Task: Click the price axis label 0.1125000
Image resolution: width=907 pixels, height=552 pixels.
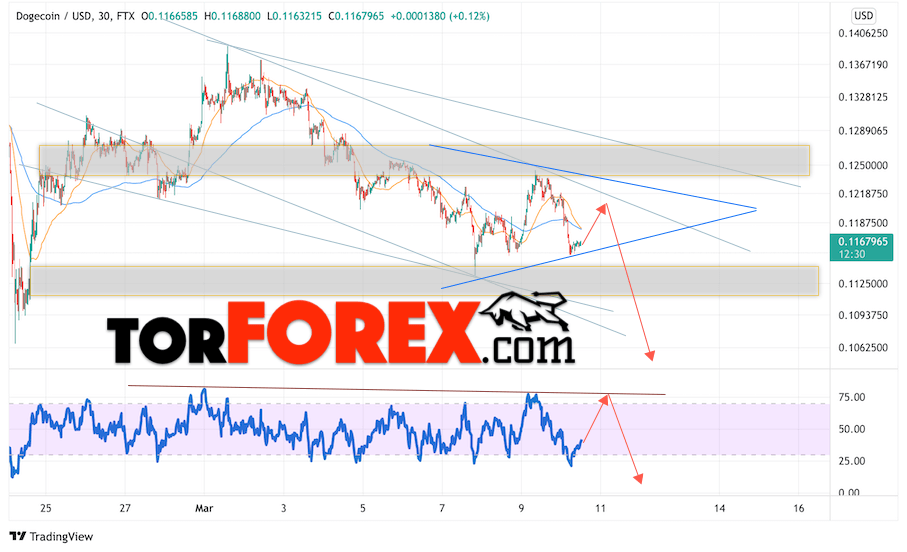Action: click(x=863, y=284)
